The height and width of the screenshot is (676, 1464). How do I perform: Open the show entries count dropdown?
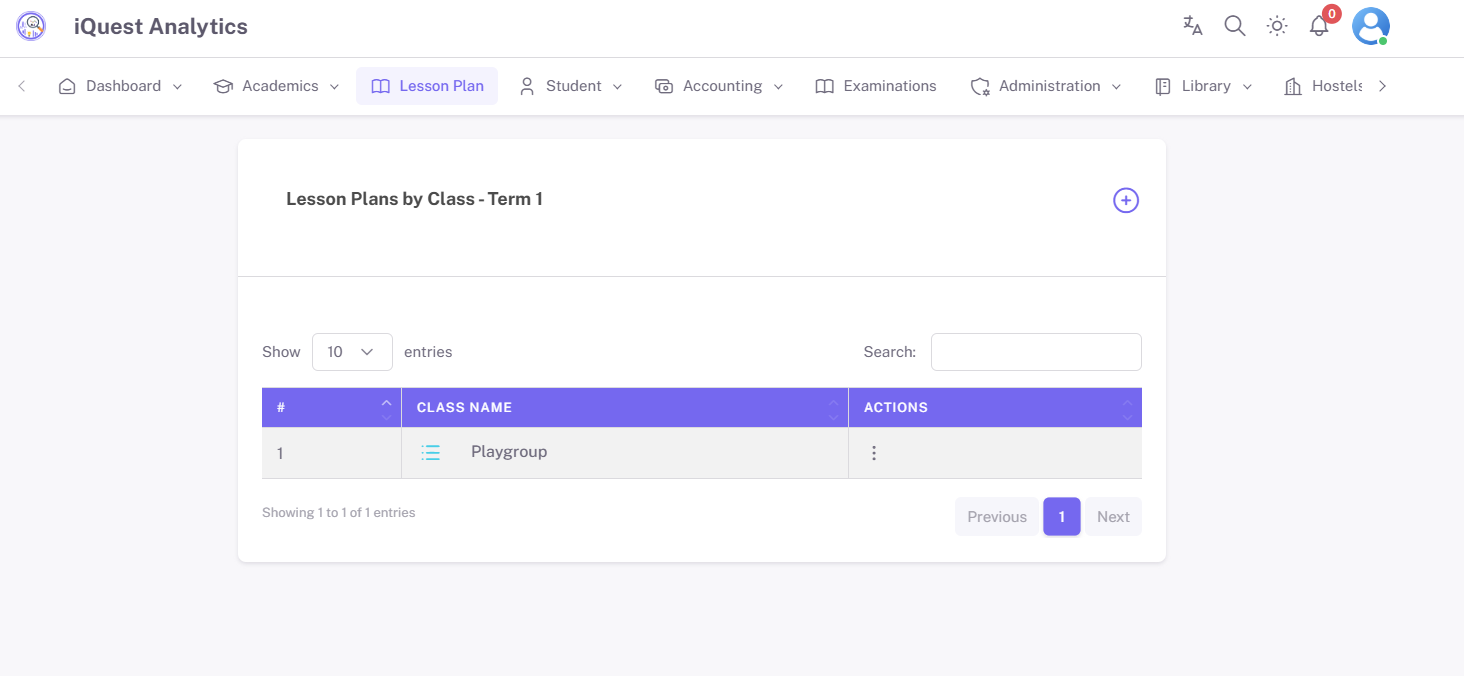[x=352, y=352]
